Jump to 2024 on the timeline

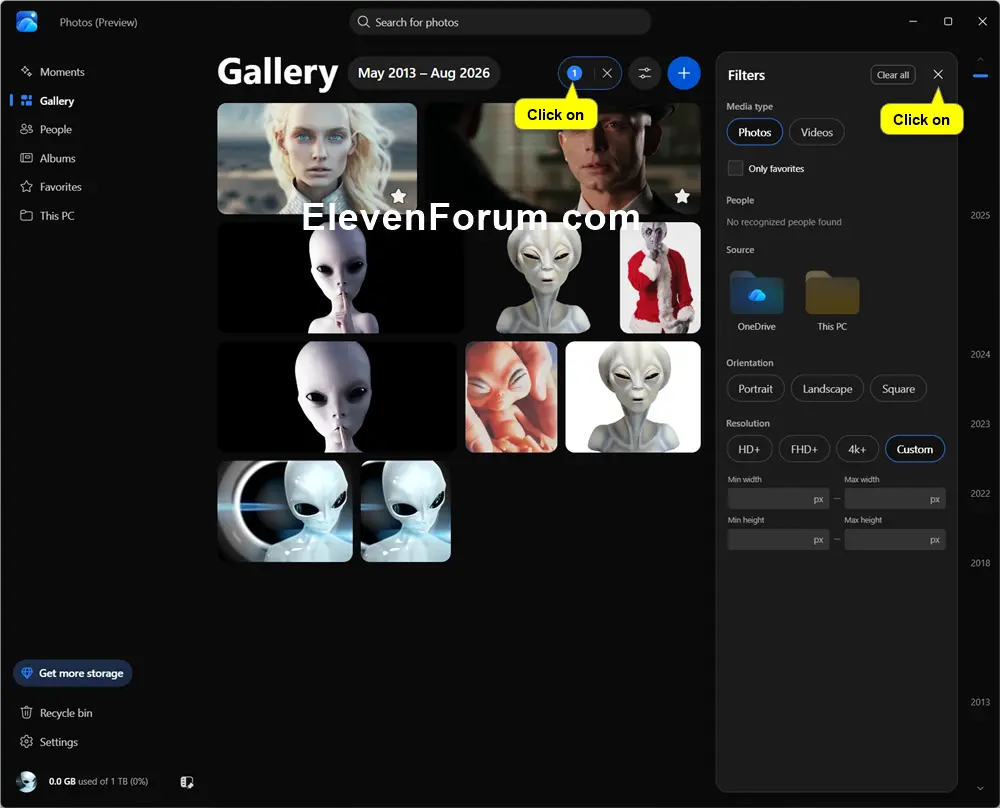pos(980,354)
